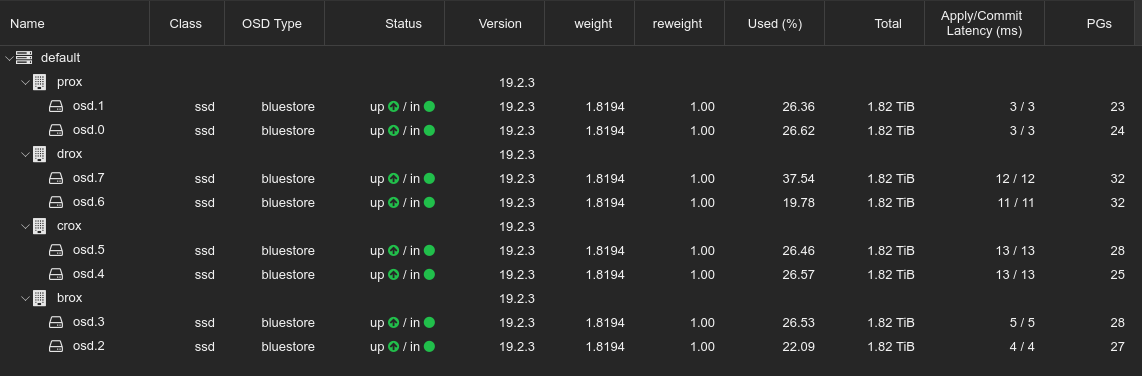
Task: Click the green up arrow of osd.7
Action: click(x=393, y=179)
